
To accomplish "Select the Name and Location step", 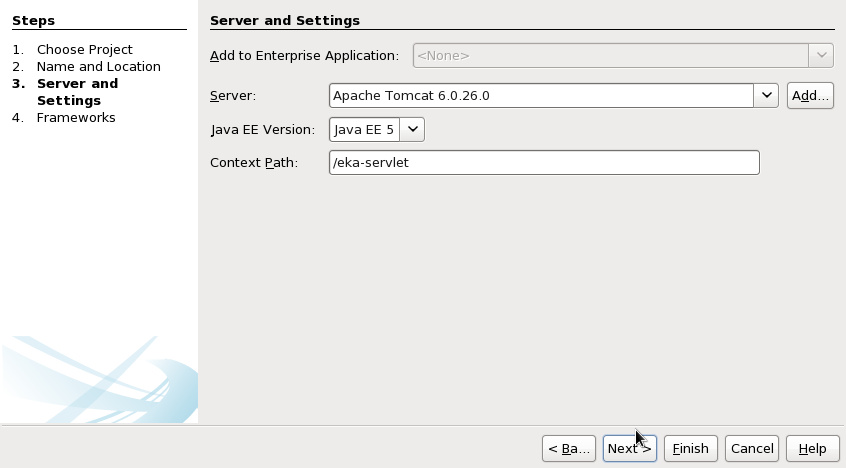I will pos(99,66).
